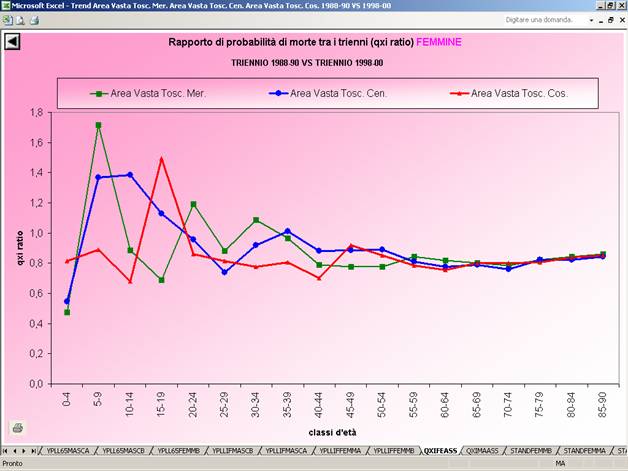Screen dimensions: 628x471
Task: Click the printer icon in the toolbar
Action: tap(34, 20)
